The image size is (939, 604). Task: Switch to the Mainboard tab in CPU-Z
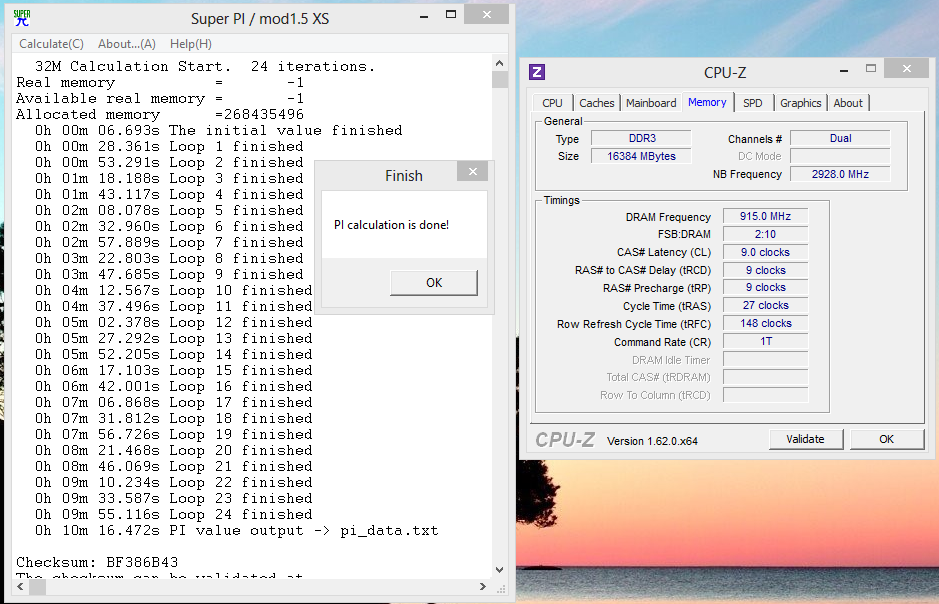tap(651, 103)
